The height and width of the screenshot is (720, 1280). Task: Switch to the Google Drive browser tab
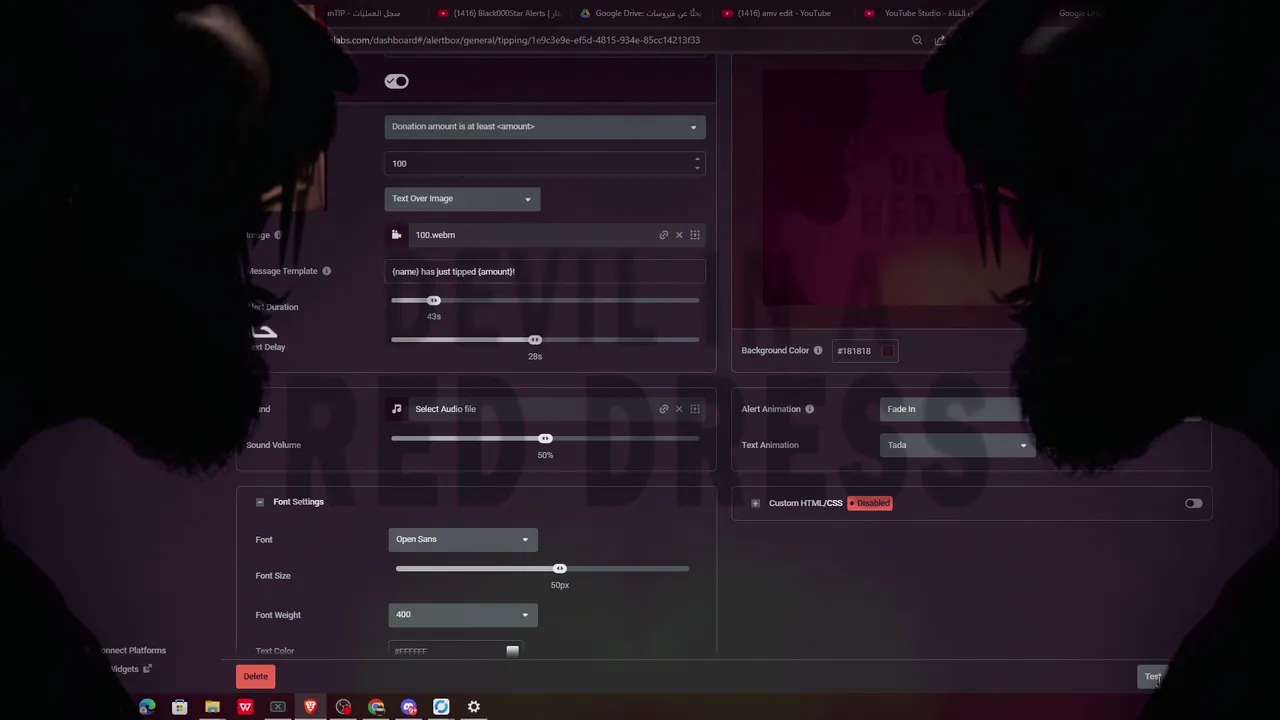tap(640, 13)
